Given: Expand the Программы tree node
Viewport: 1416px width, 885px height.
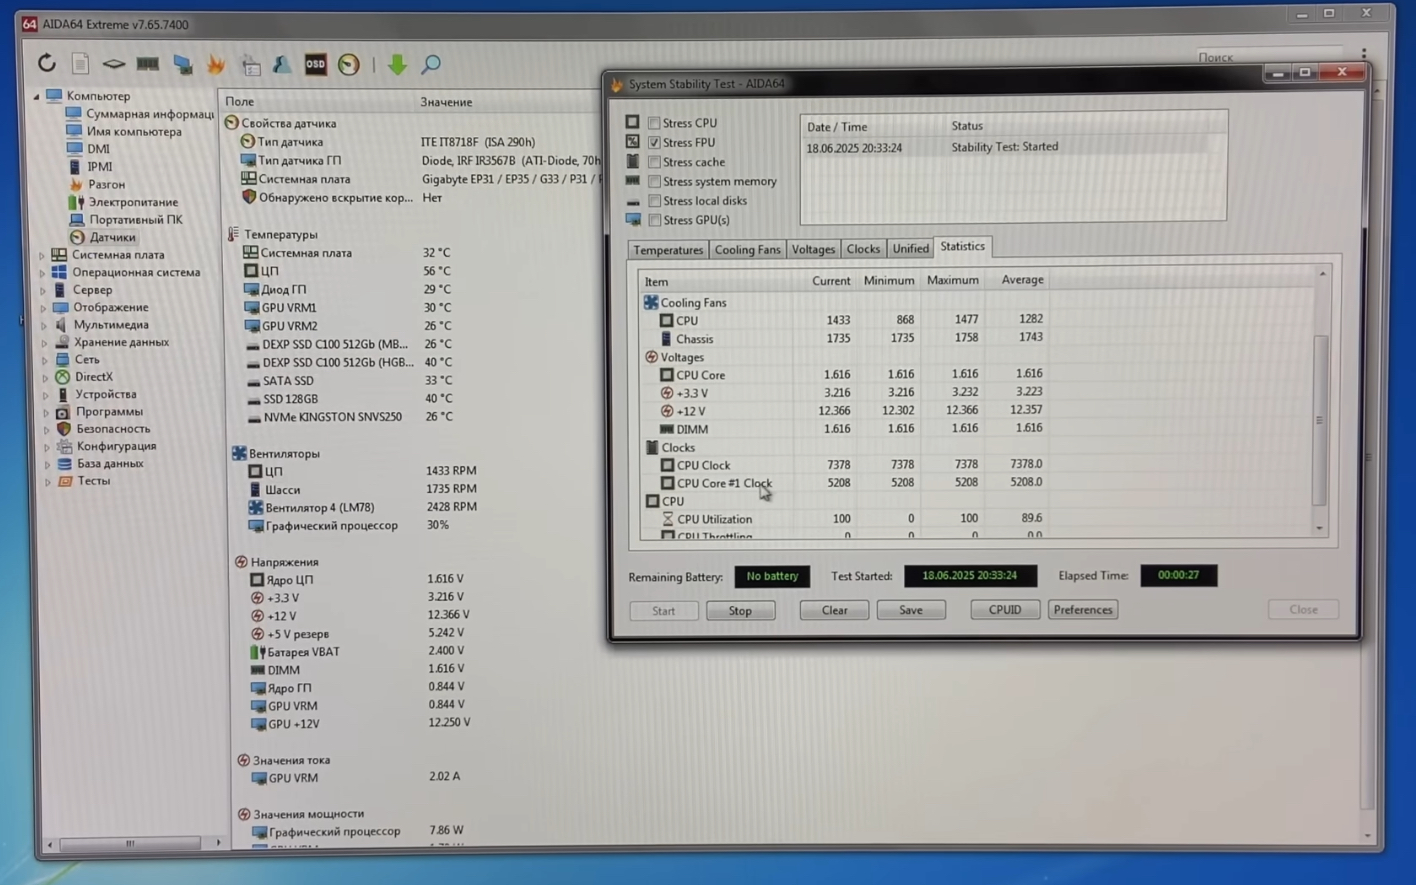Looking at the screenshot, I should (46, 413).
